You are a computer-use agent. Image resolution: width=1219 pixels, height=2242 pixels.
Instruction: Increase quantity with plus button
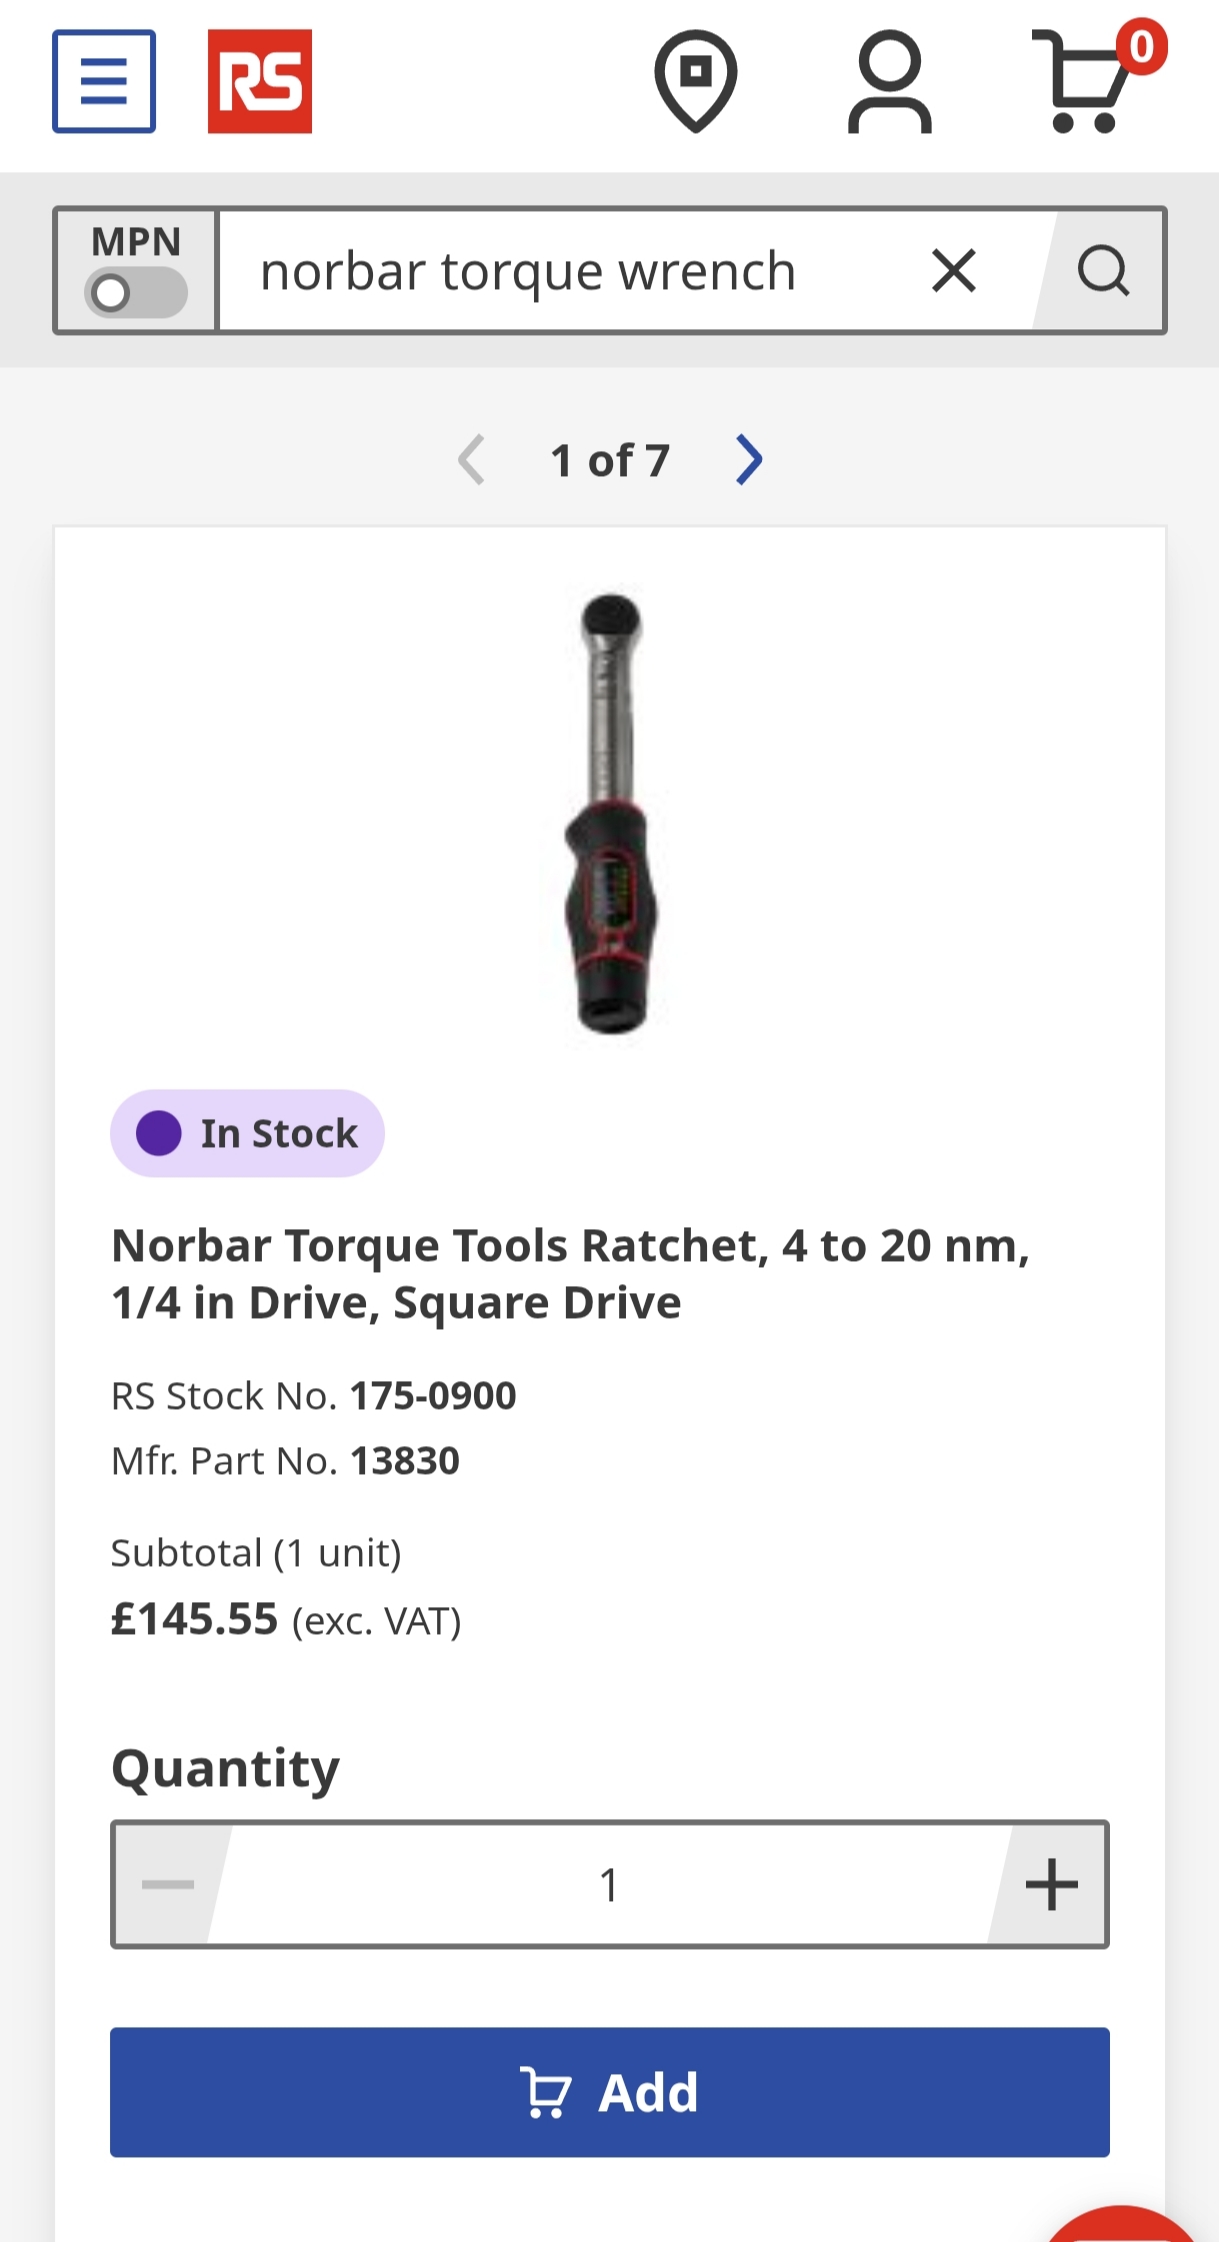[1051, 1885]
